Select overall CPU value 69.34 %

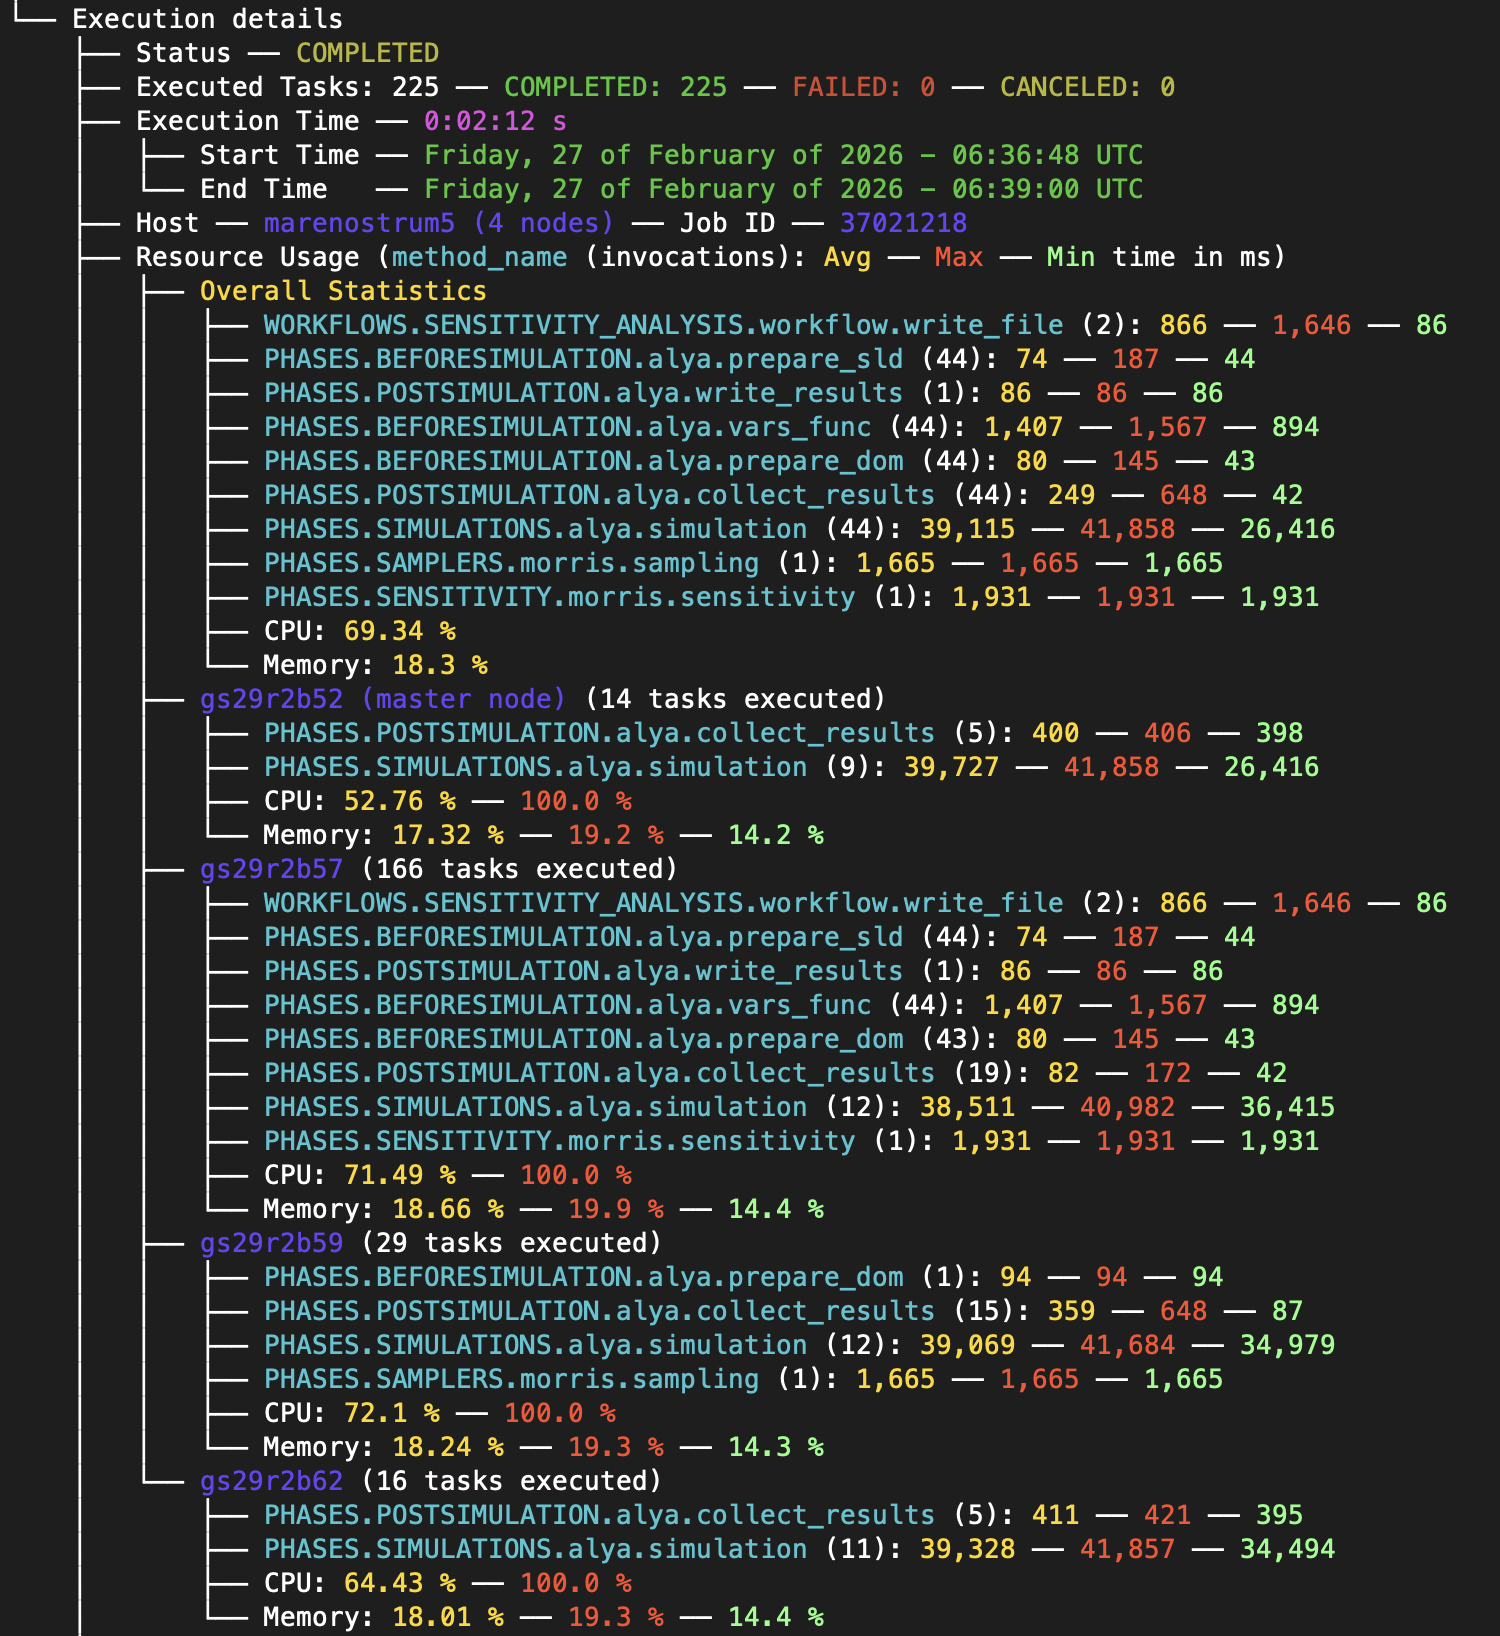tap(399, 631)
